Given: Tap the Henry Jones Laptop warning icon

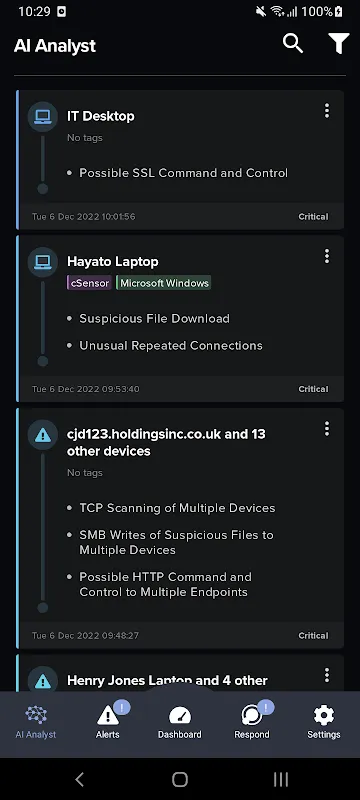Looking at the screenshot, I should tap(43, 681).
